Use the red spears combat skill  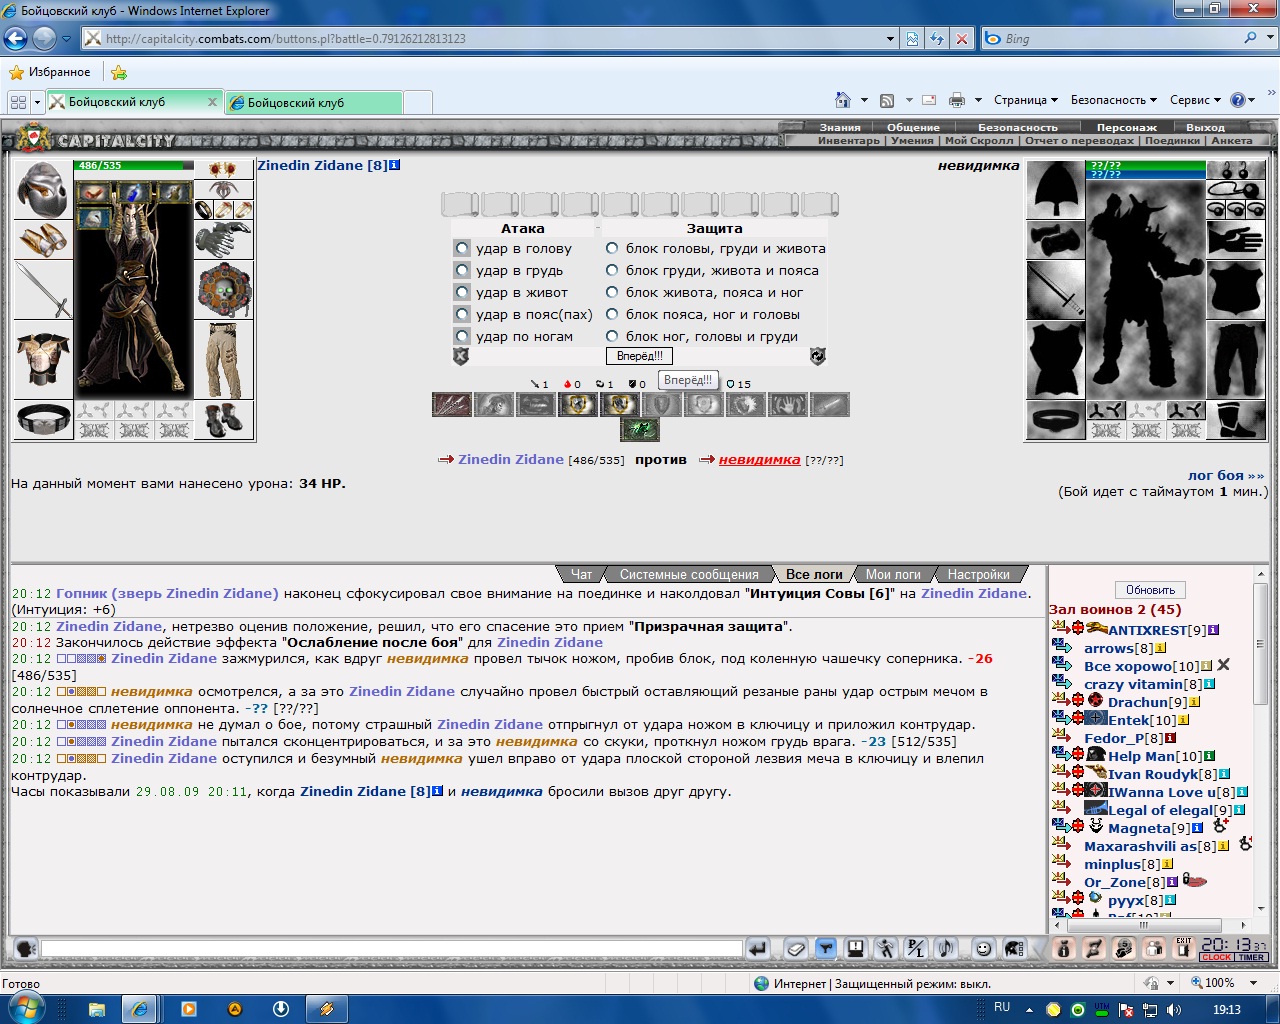pyautogui.click(x=452, y=404)
